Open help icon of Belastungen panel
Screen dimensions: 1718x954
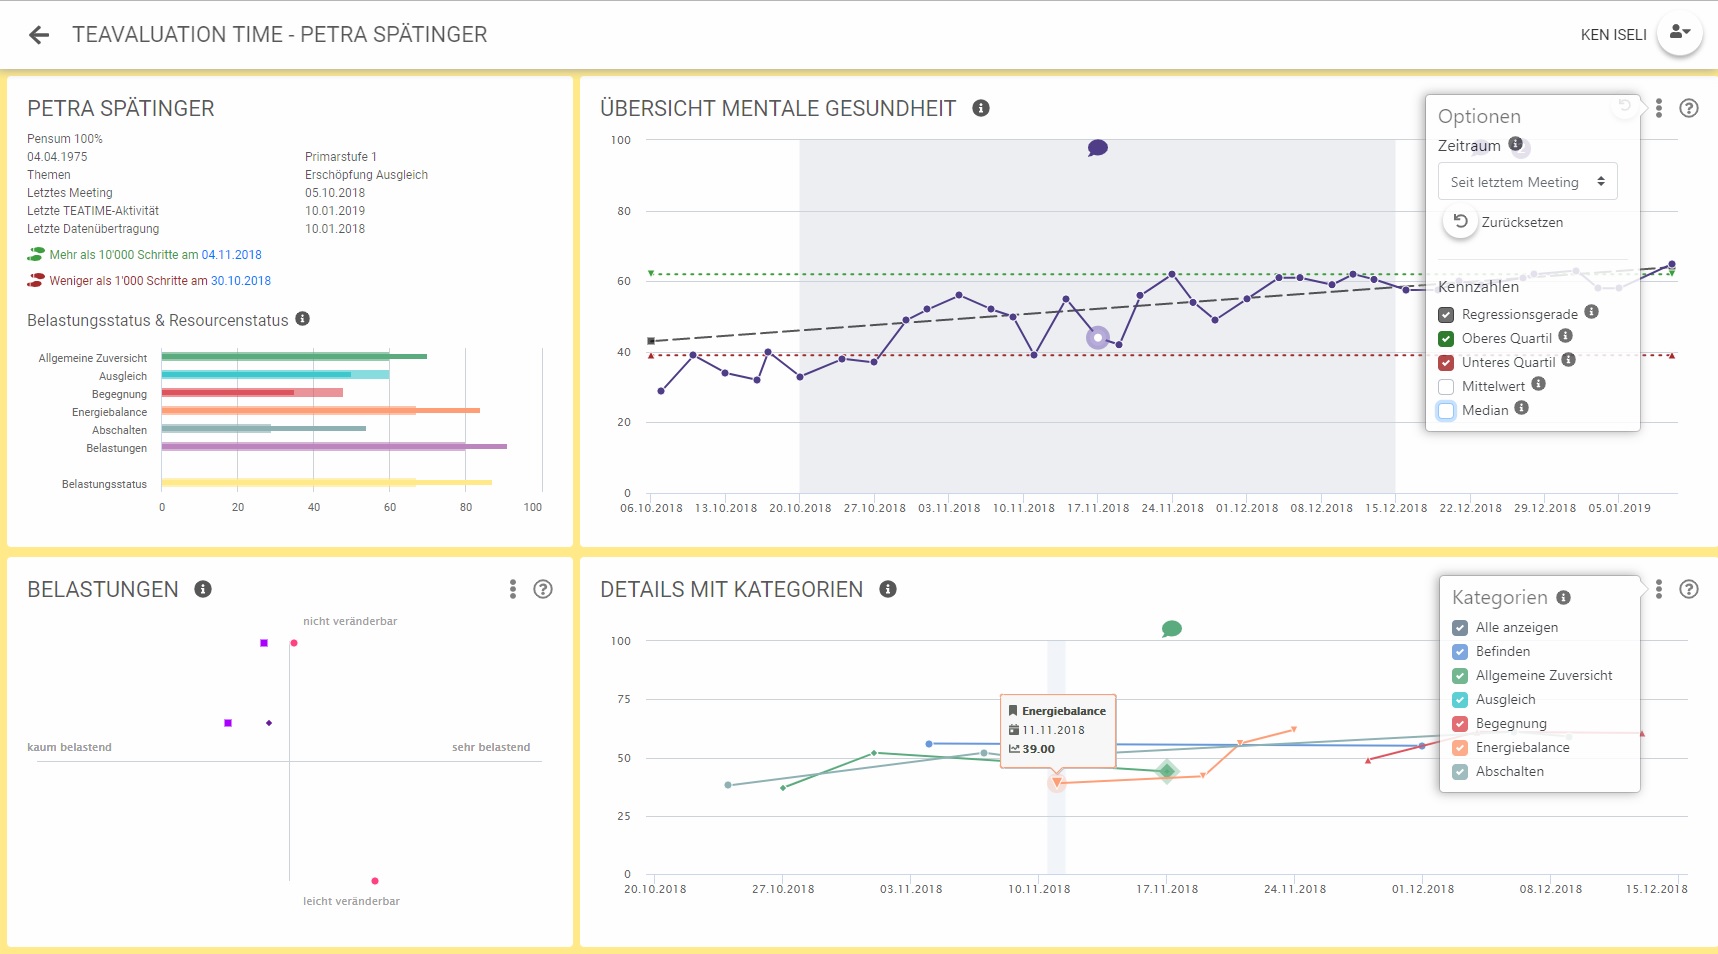[x=543, y=589]
